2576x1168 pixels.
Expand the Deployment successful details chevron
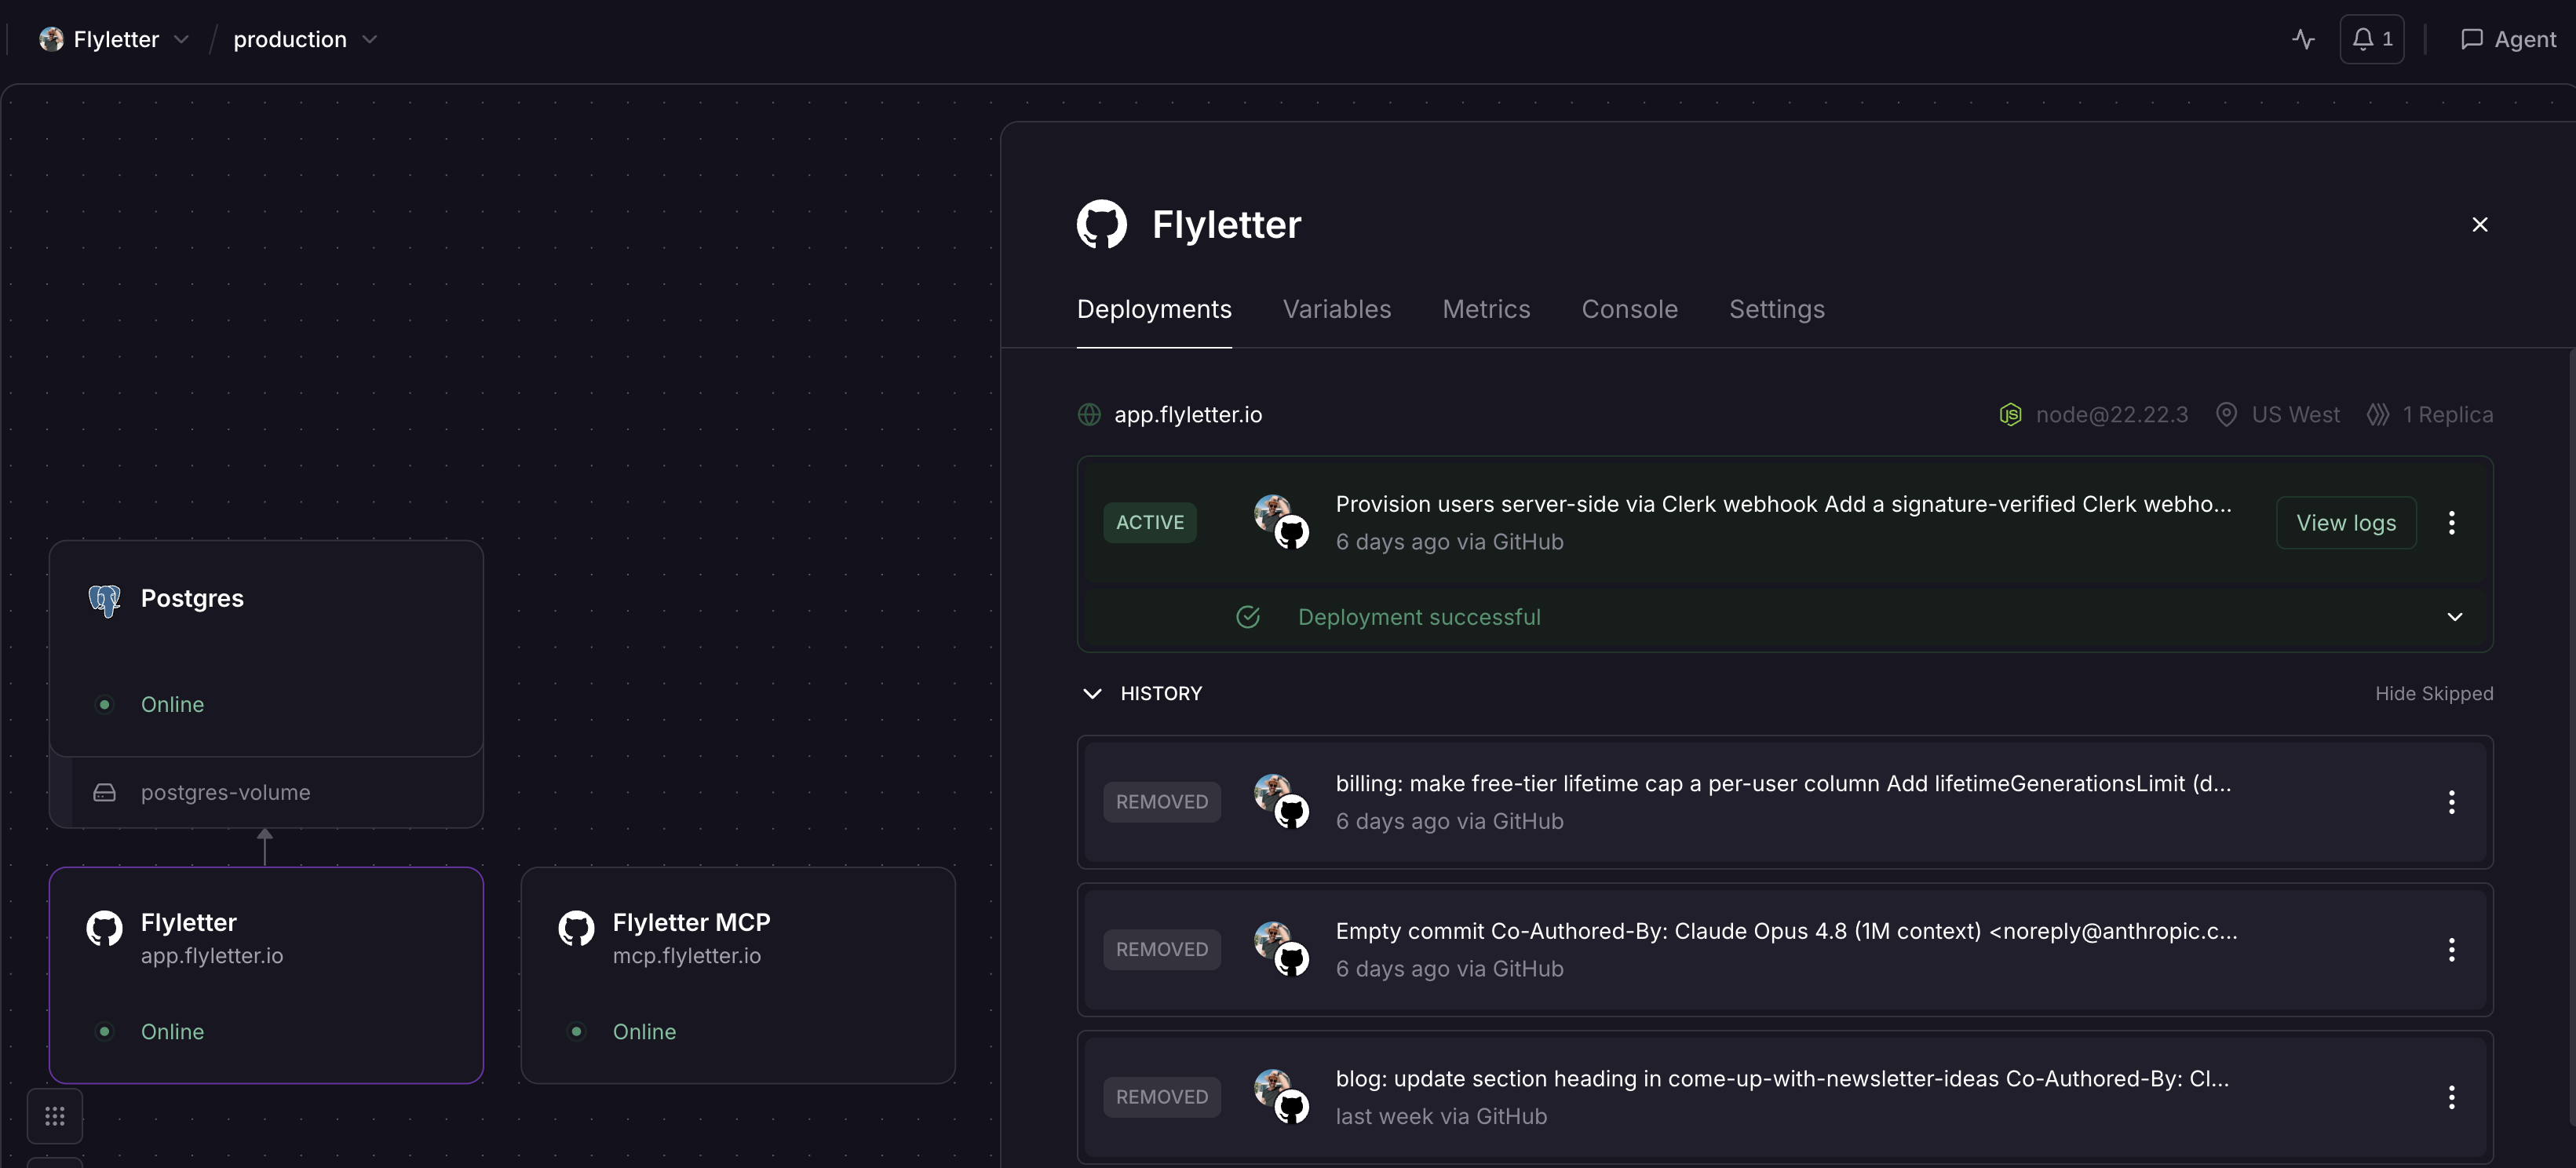pos(2455,617)
